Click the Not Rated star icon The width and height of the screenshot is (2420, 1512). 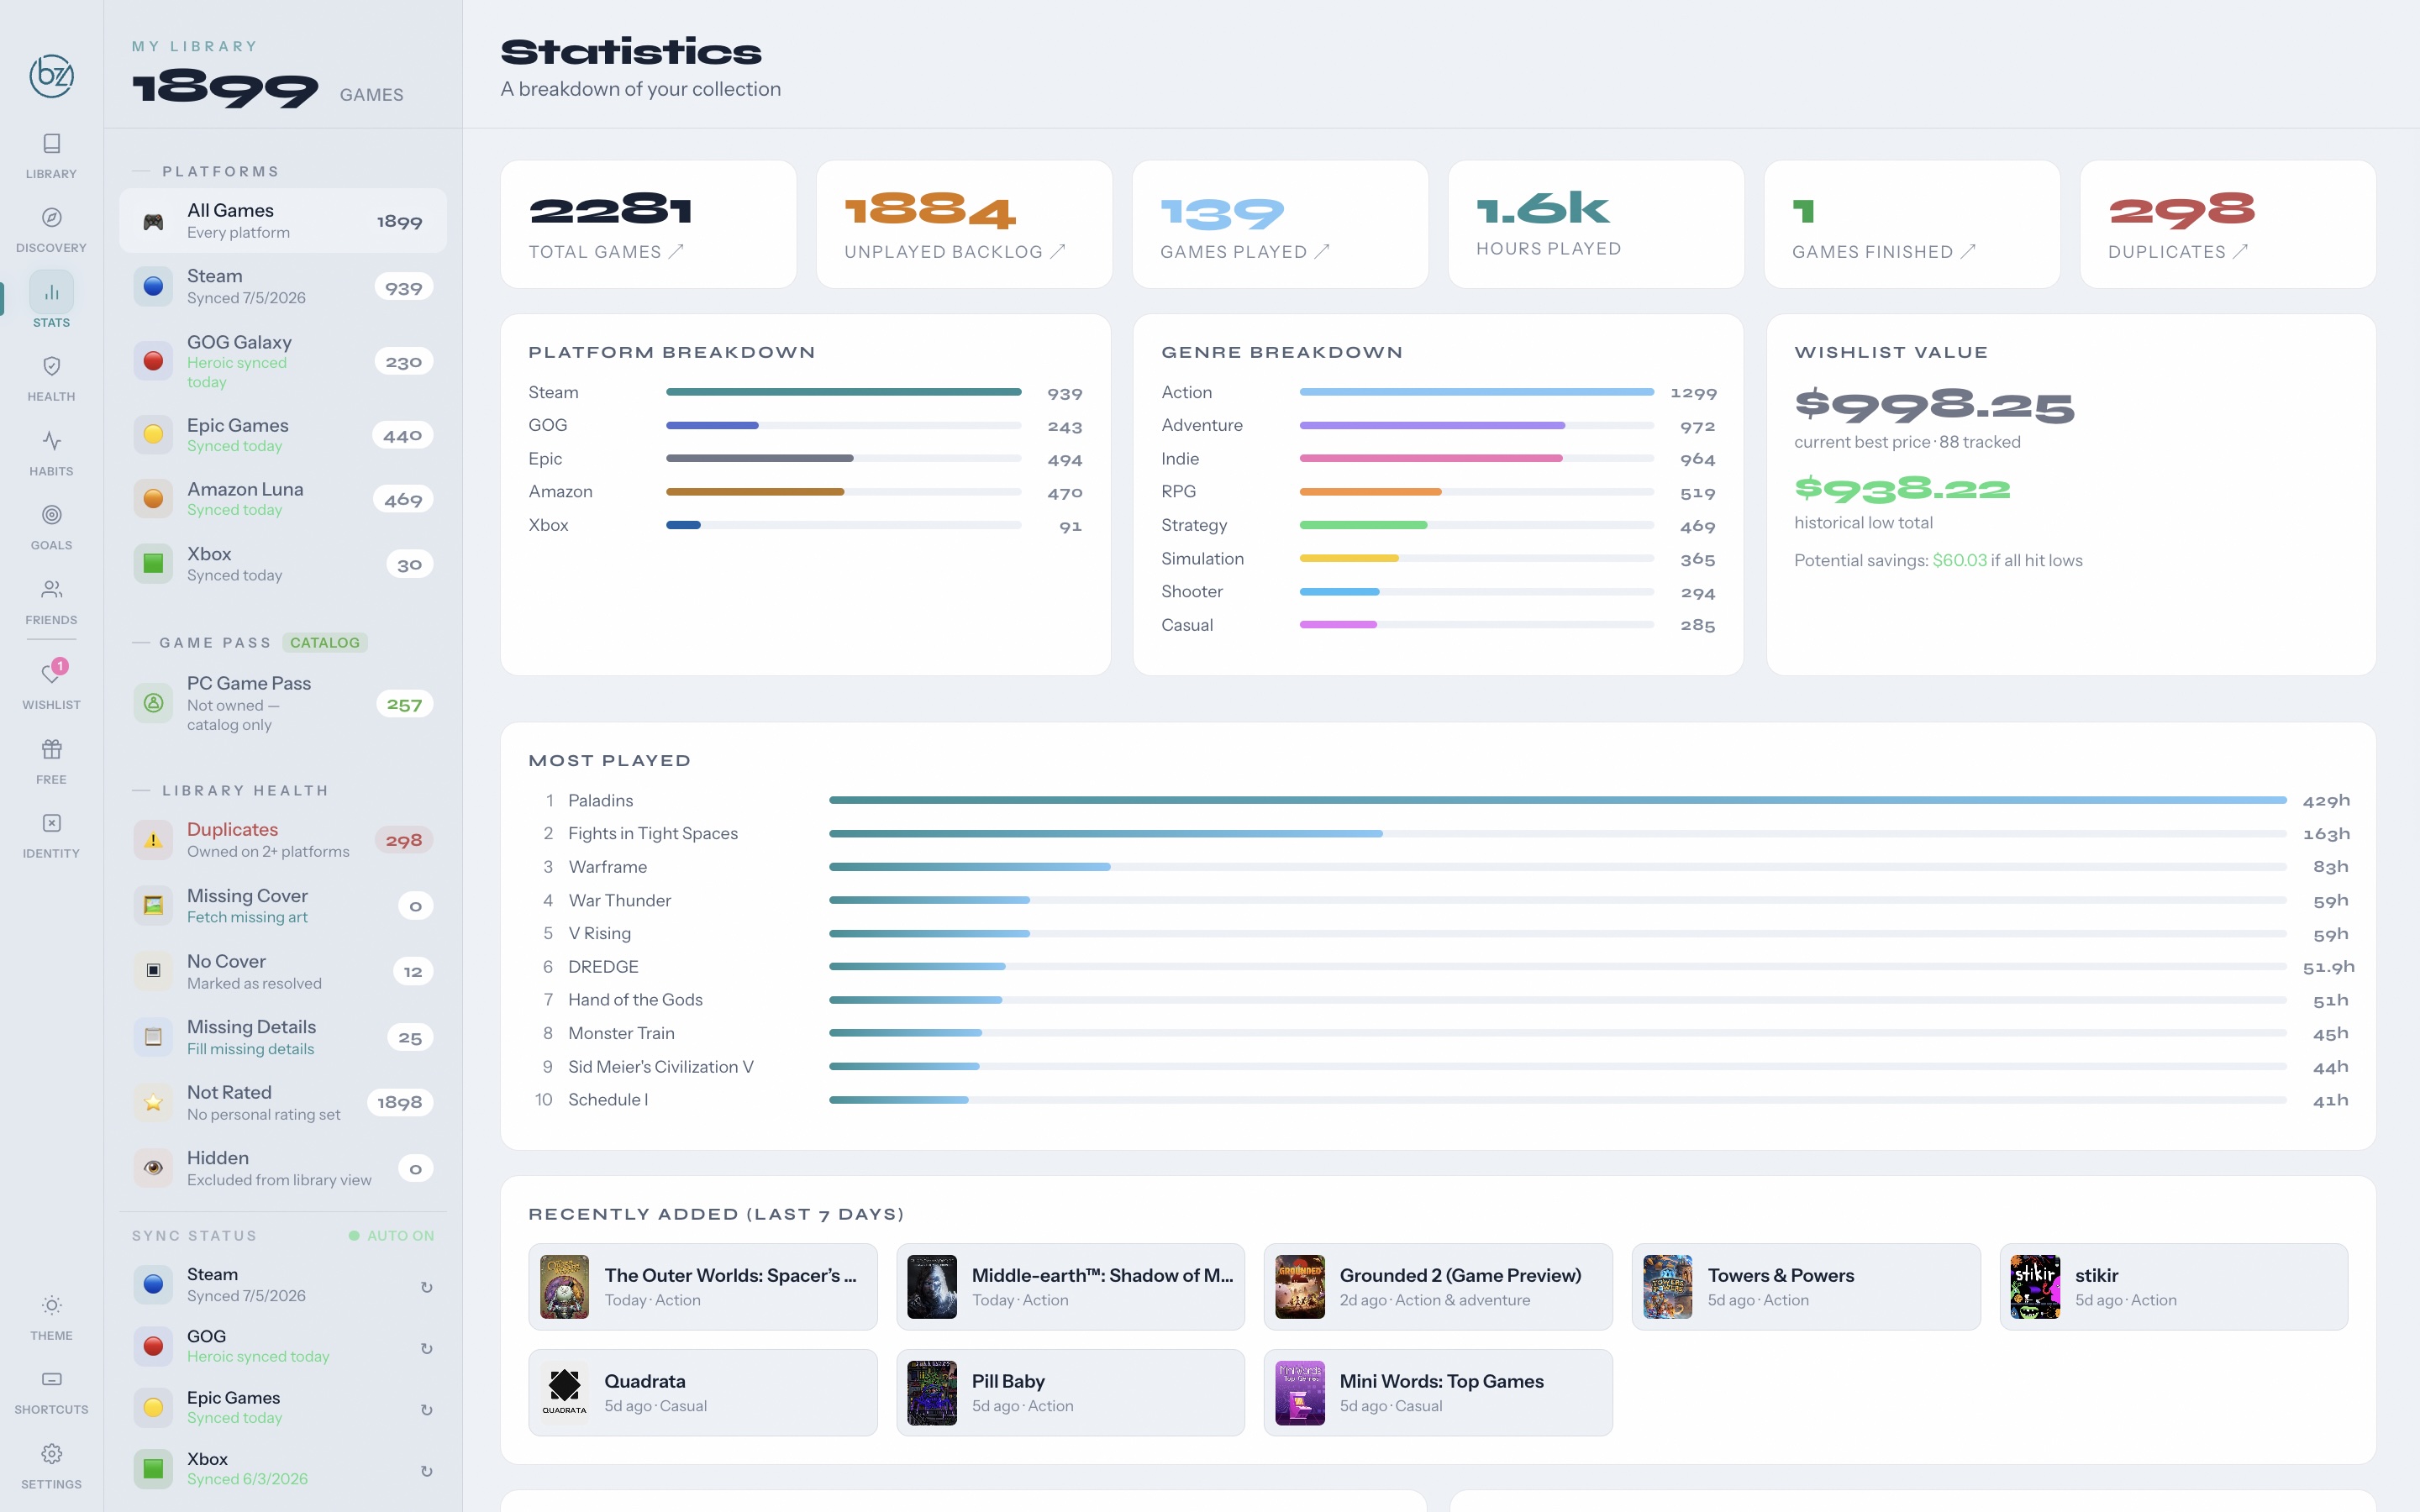pos(153,1102)
